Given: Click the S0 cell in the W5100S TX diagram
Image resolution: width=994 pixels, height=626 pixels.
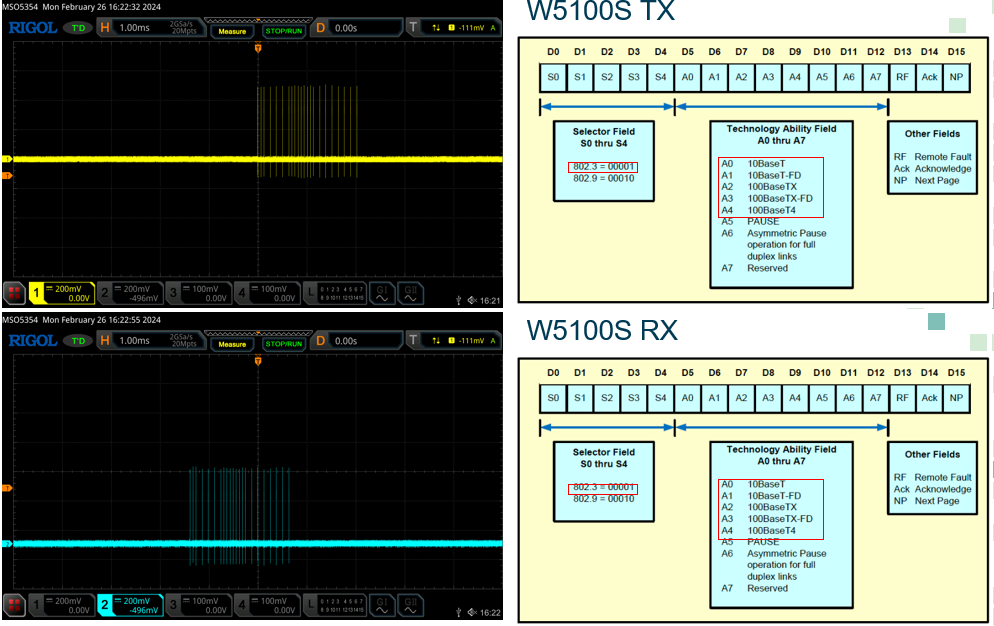Looking at the screenshot, I should click(553, 77).
